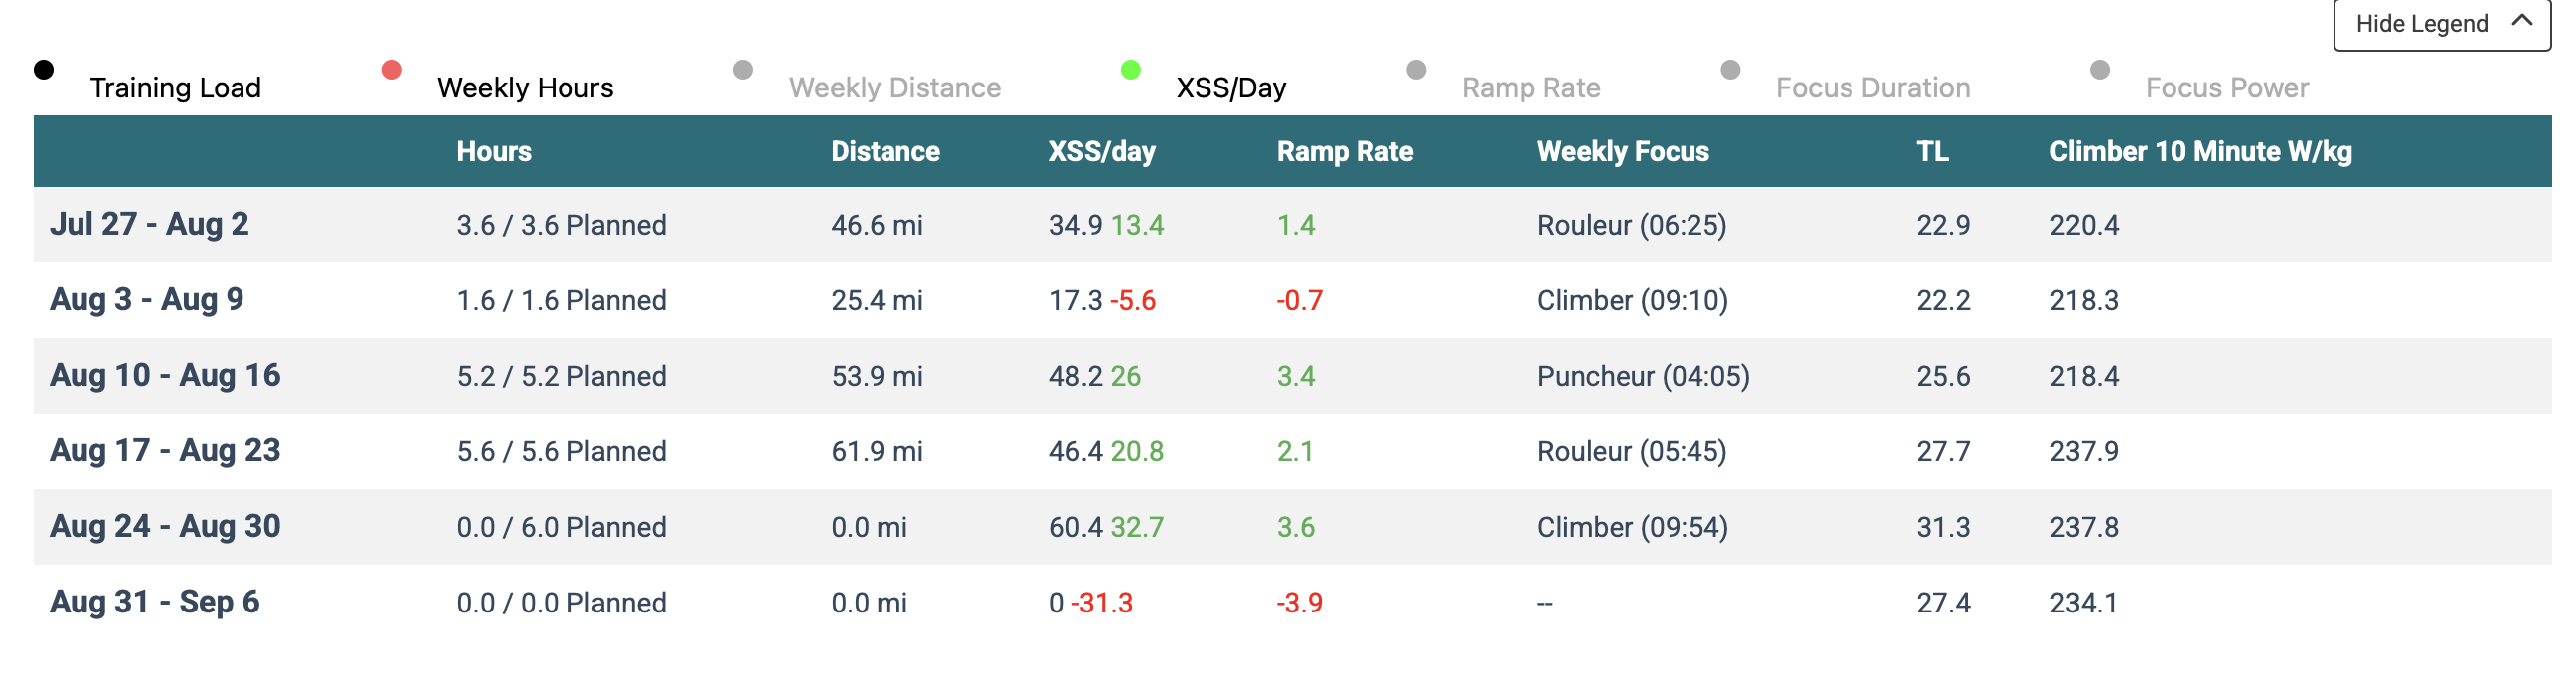Screen dimensions: 2576x698
Task: Toggle Weekly Hours series label off
Action: click(525, 88)
